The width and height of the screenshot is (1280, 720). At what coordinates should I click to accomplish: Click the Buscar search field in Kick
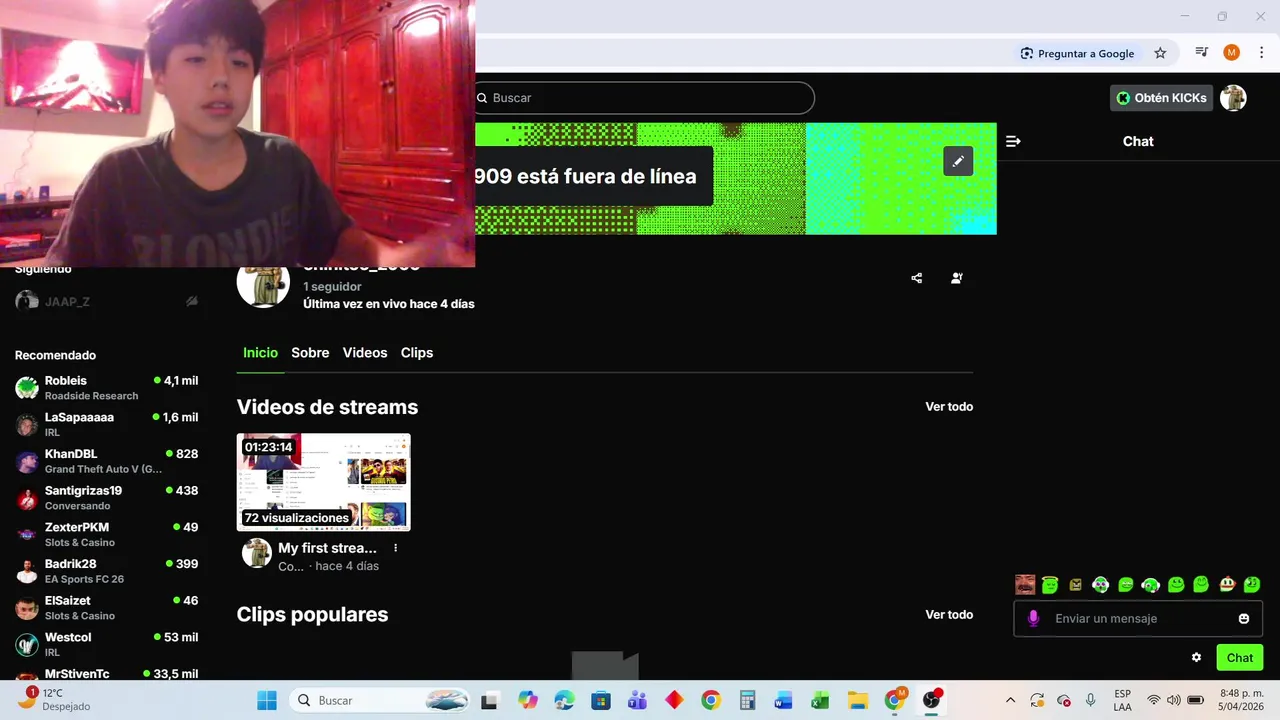pyautogui.click(x=644, y=98)
